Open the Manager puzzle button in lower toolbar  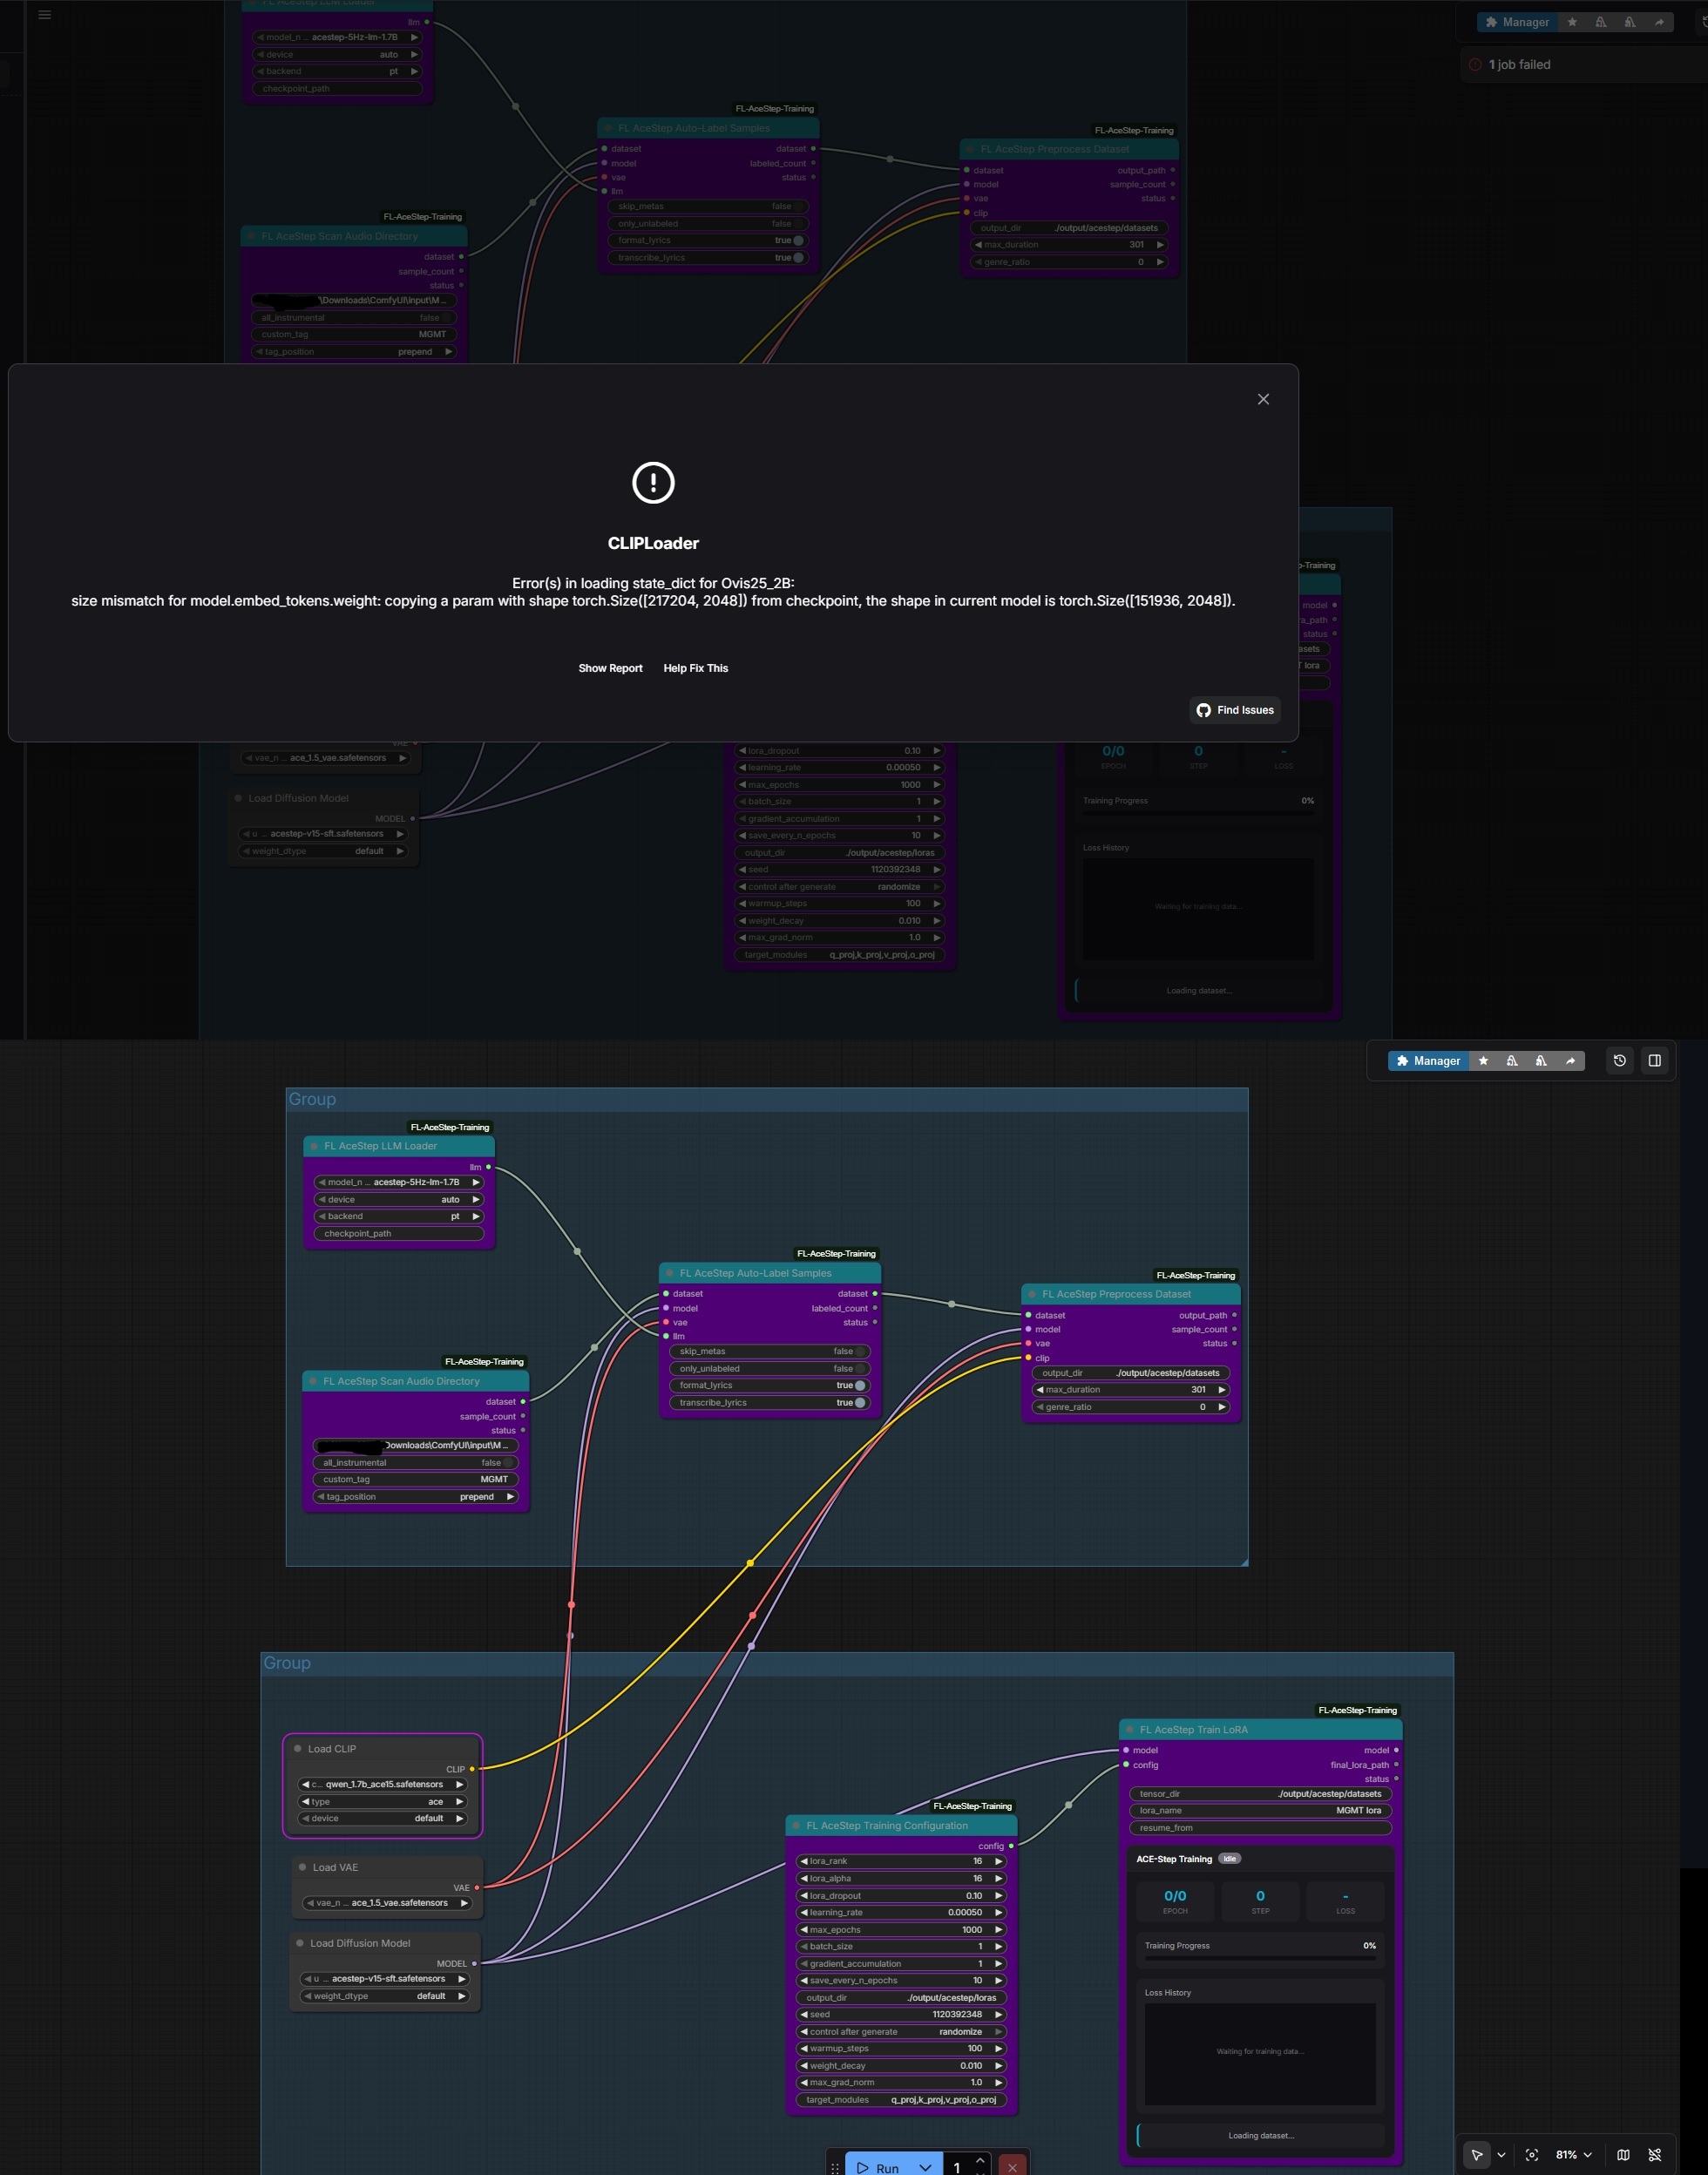pyautogui.click(x=1428, y=1061)
